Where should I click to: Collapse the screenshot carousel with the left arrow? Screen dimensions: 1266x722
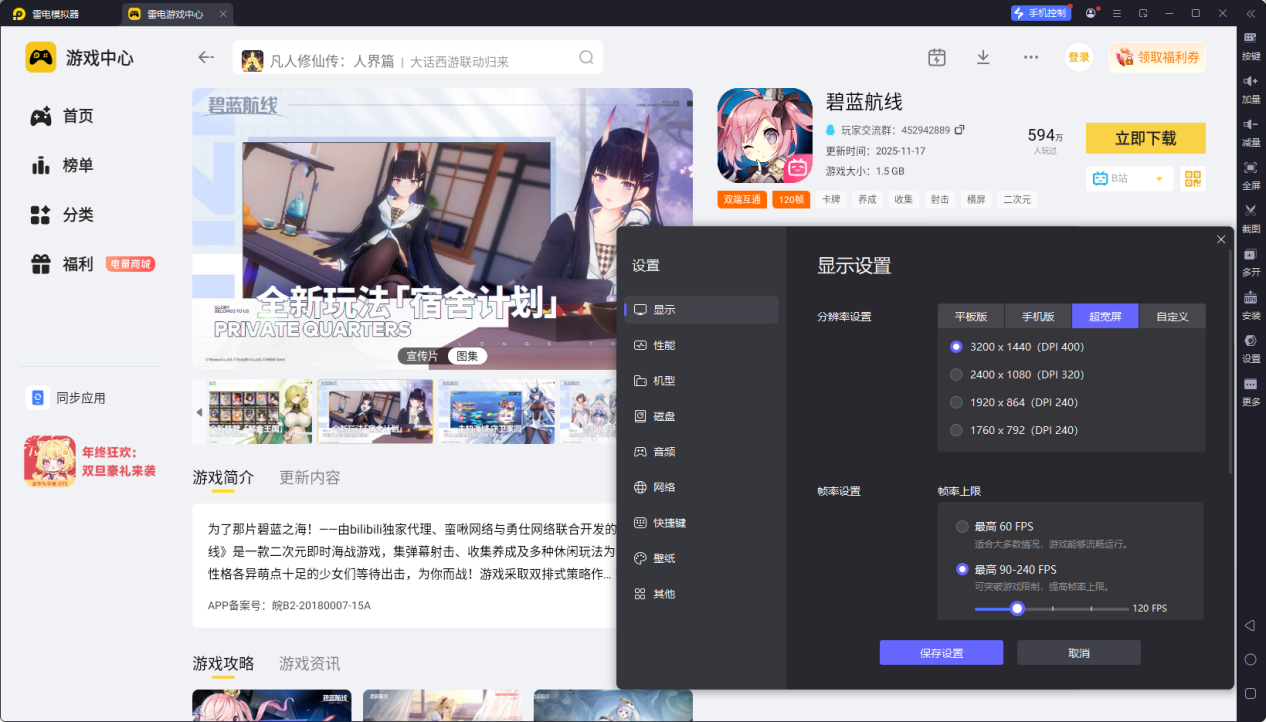click(x=199, y=411)
